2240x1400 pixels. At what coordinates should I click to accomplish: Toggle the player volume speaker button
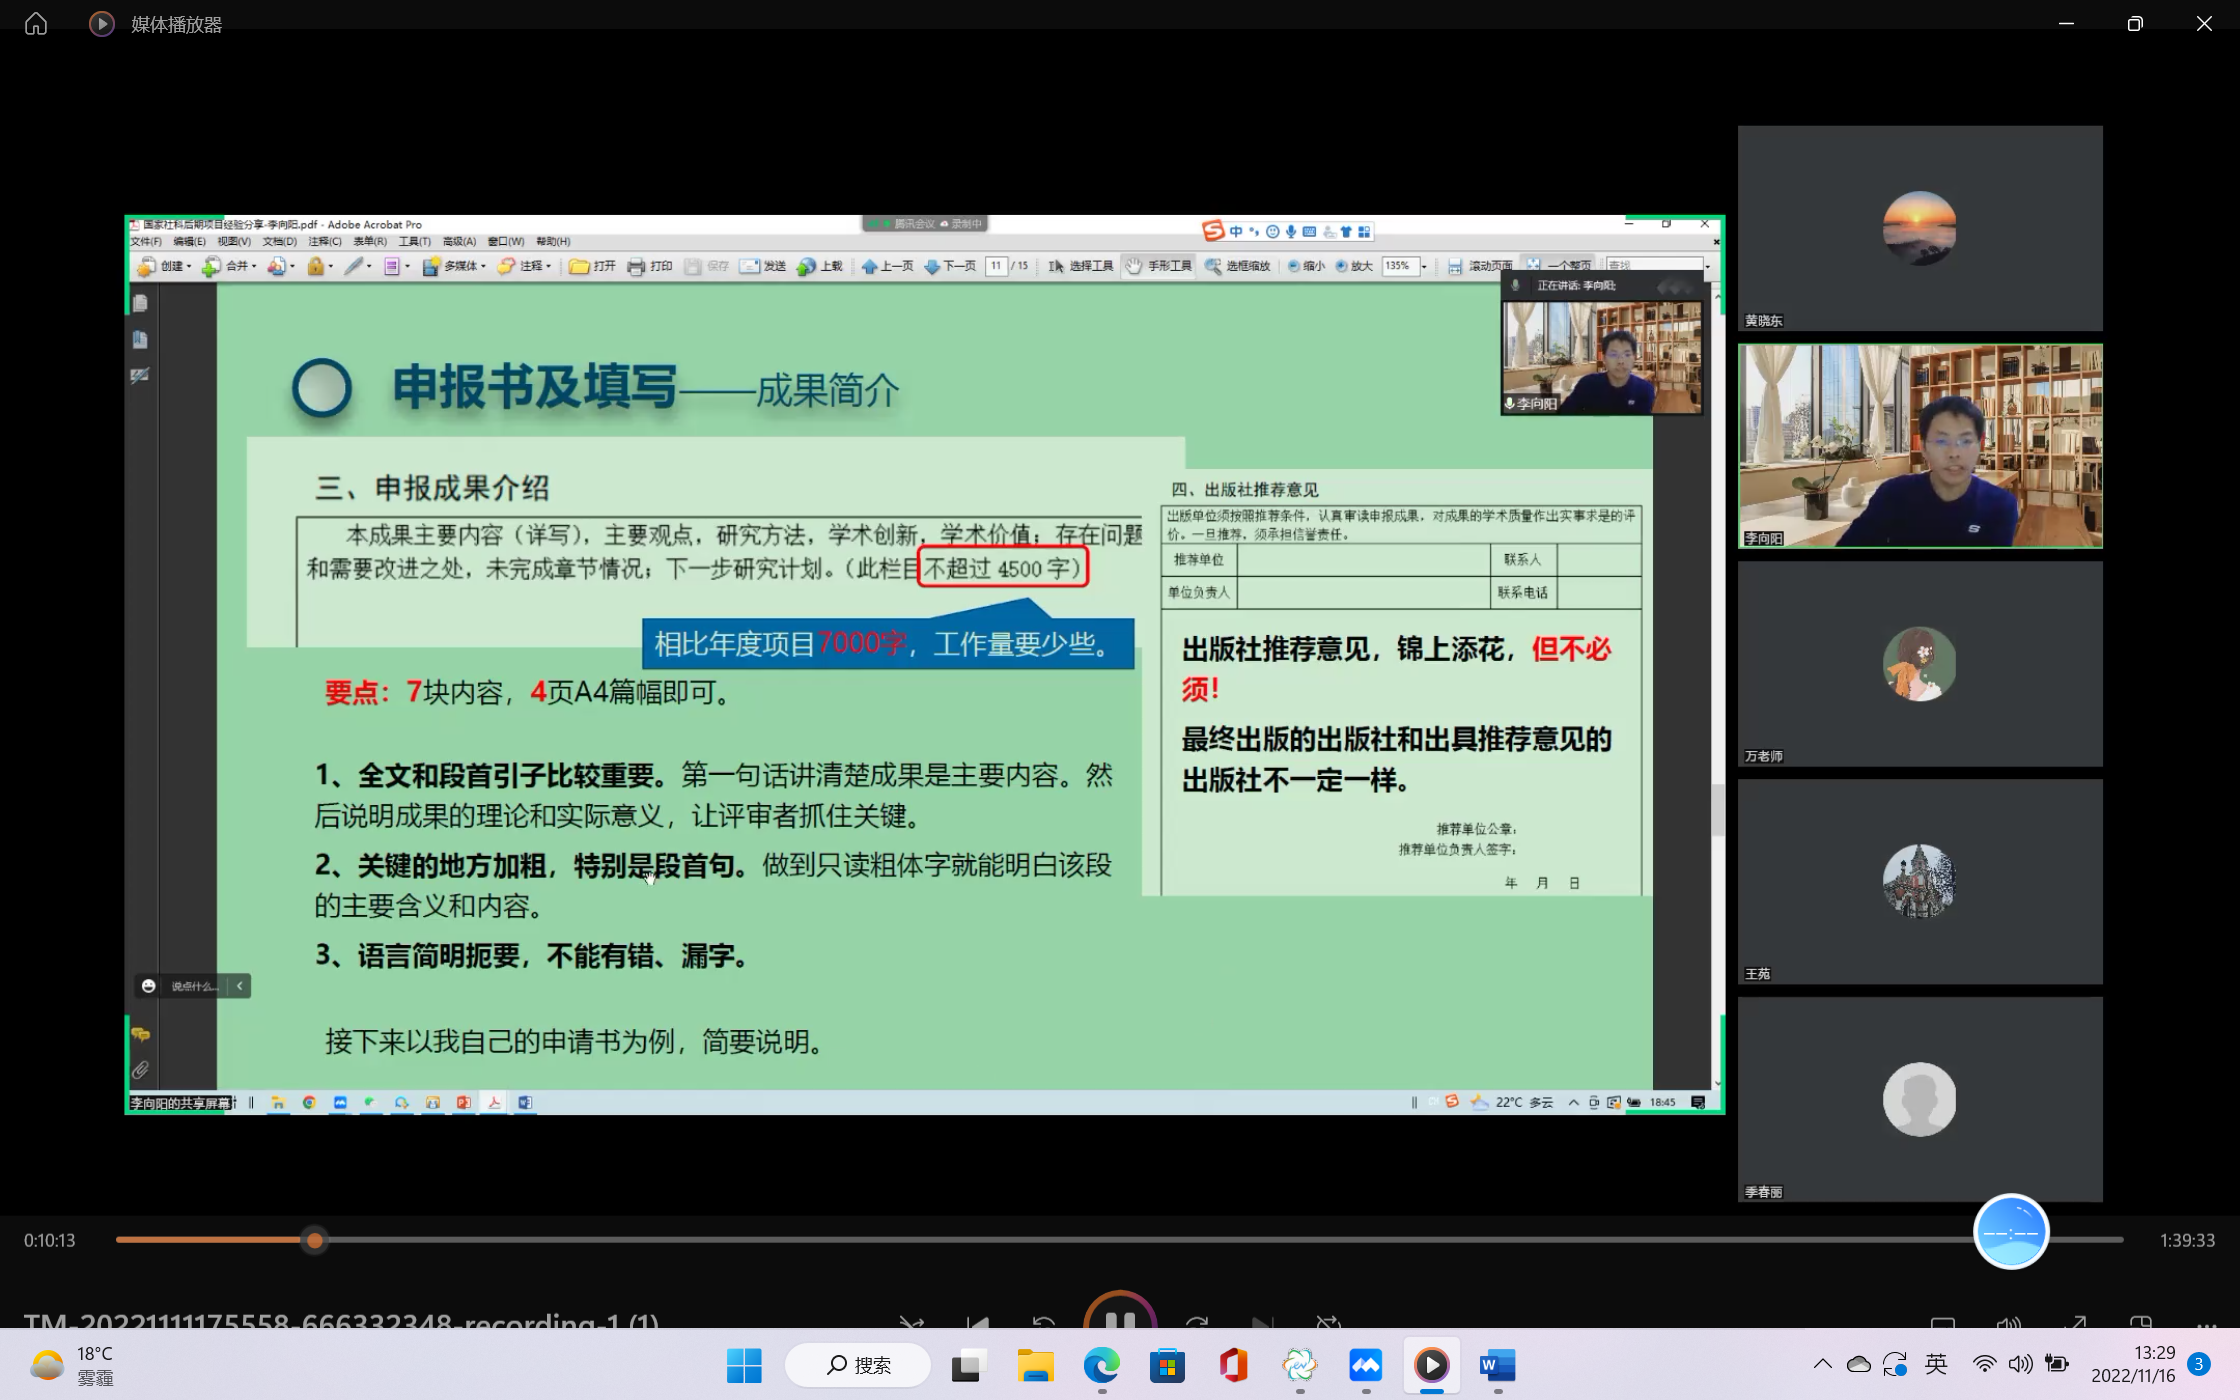tap(2008, 1322)
